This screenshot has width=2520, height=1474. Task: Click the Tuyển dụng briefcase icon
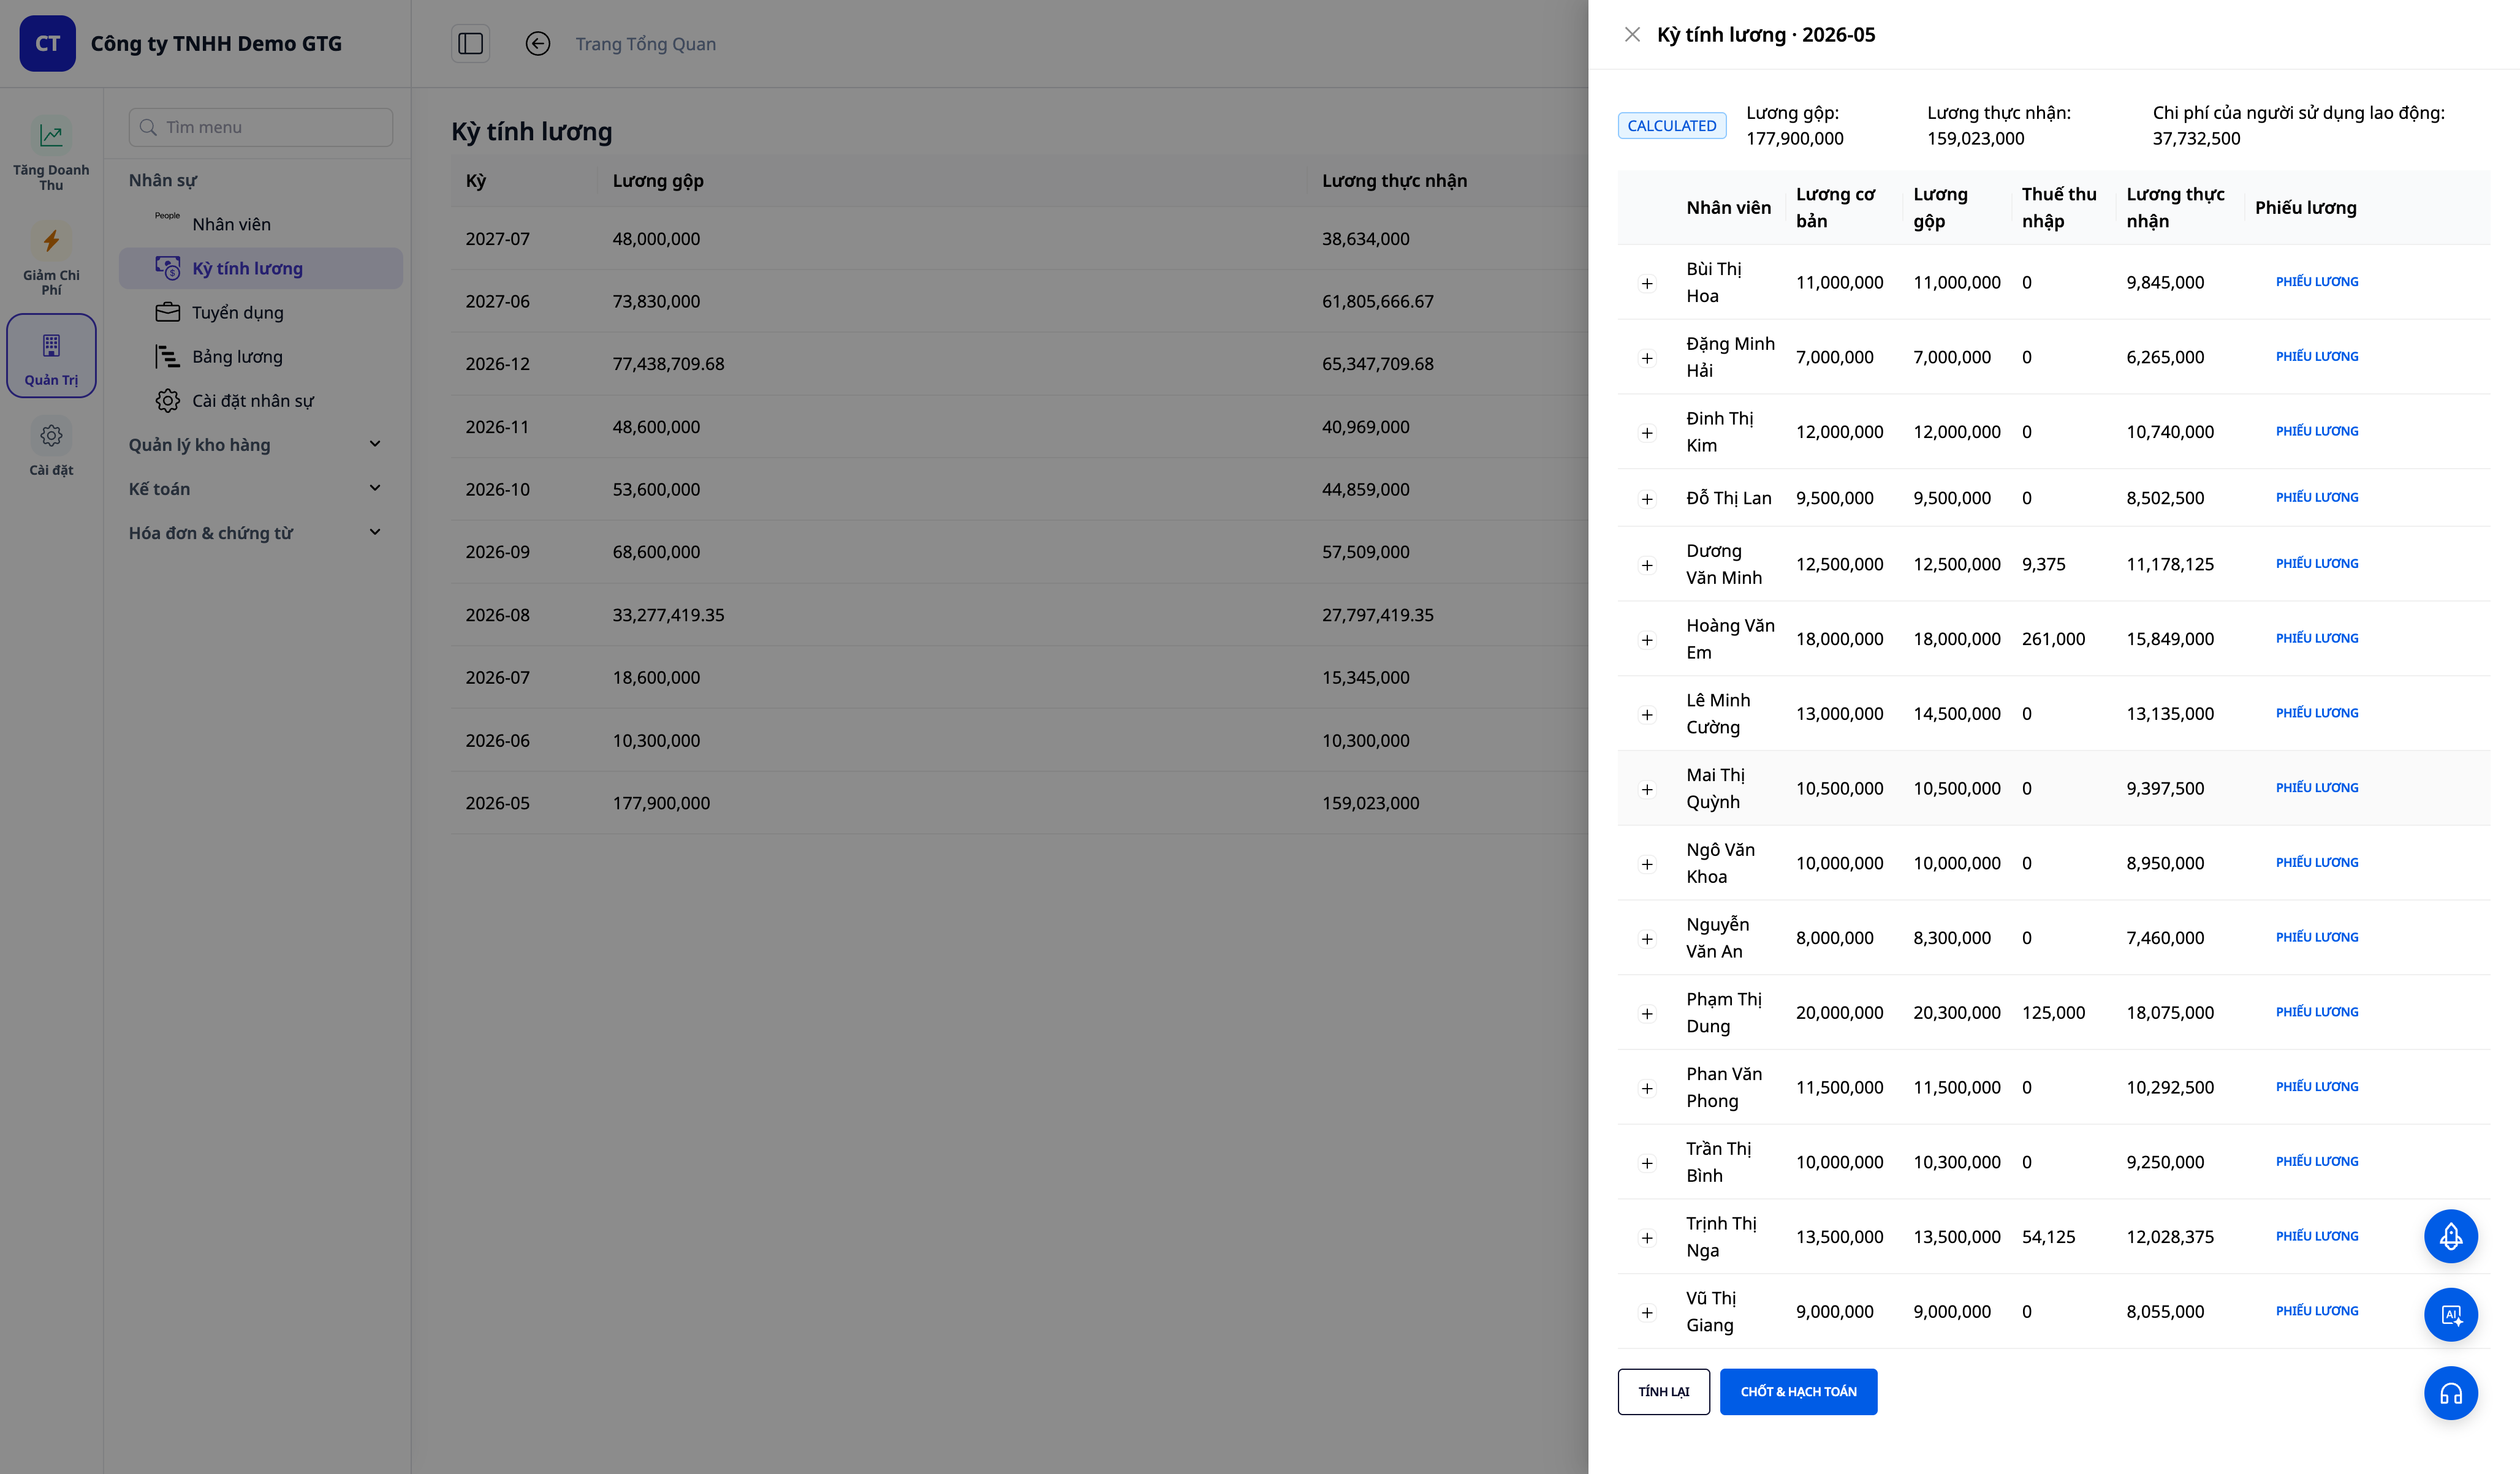168,312
